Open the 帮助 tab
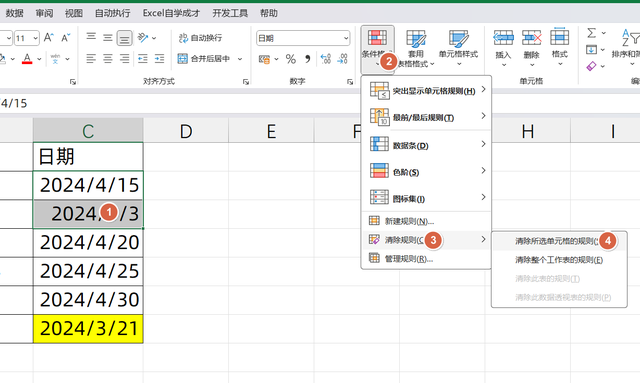The image size is (640, 383). (x=269, y=13)
